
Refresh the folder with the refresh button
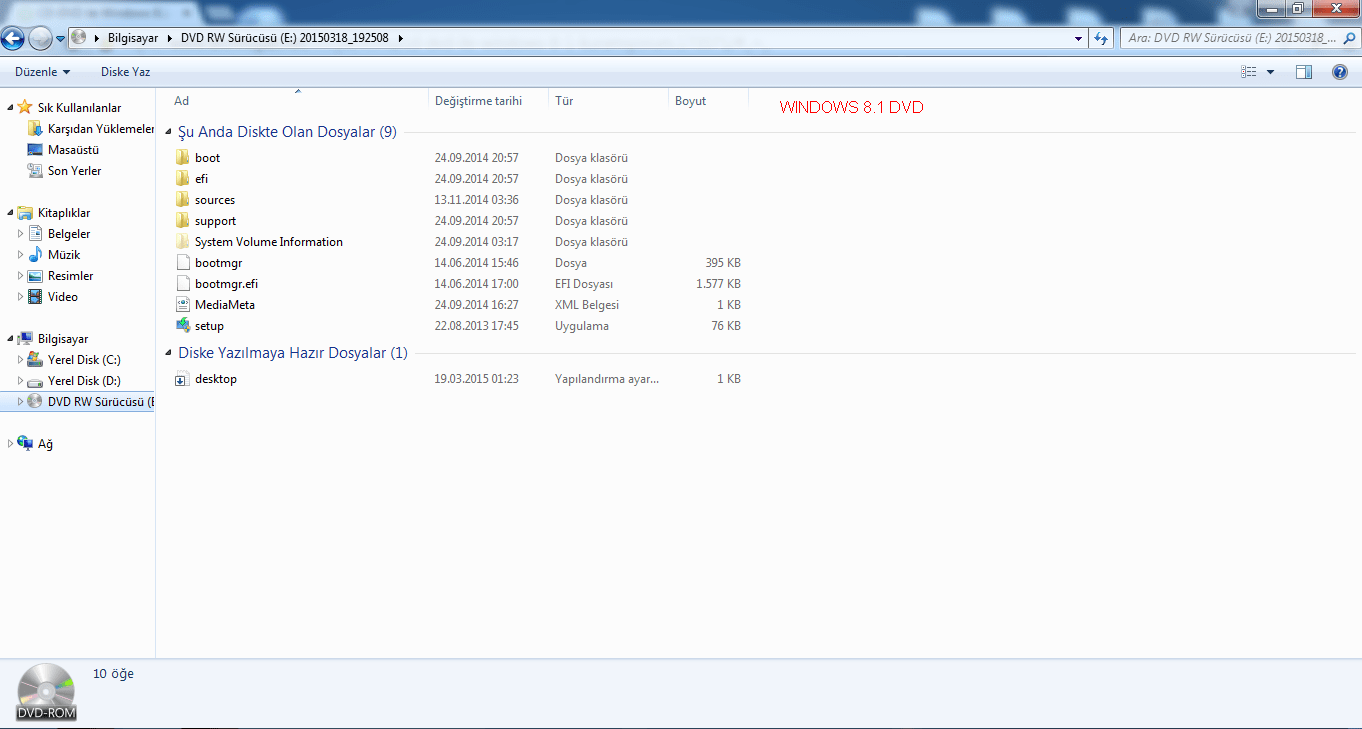pyautogui.click(x=1101, y=38)
